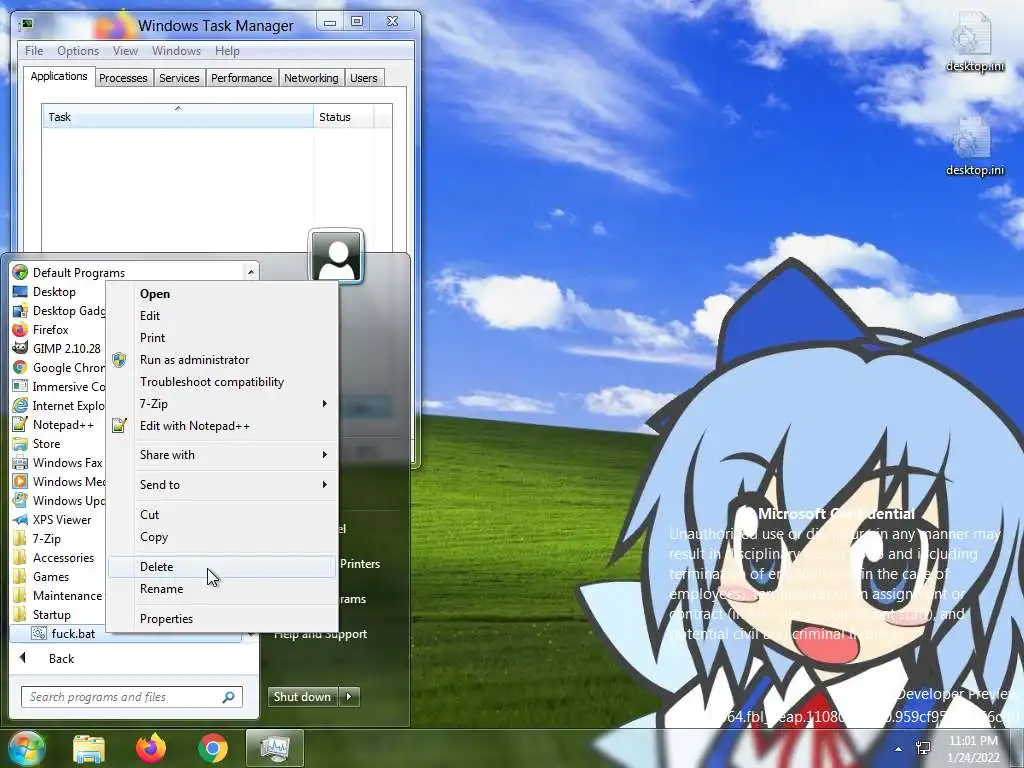1024x768 pixels.
Task: Open Windows Media entry in programs list
Action: coord(59,481)
